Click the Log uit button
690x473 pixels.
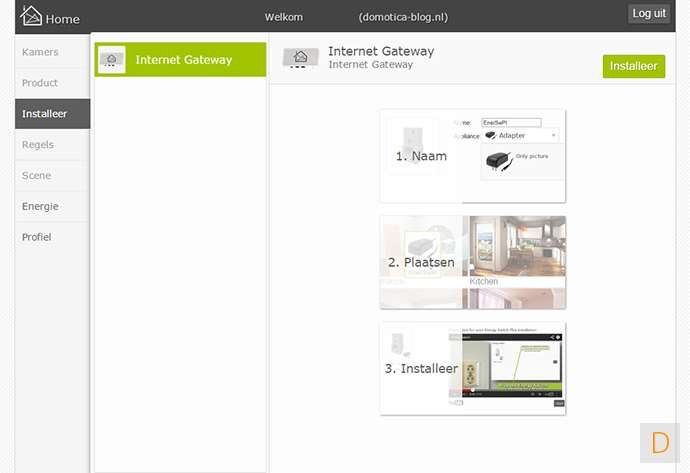(649, 14)
